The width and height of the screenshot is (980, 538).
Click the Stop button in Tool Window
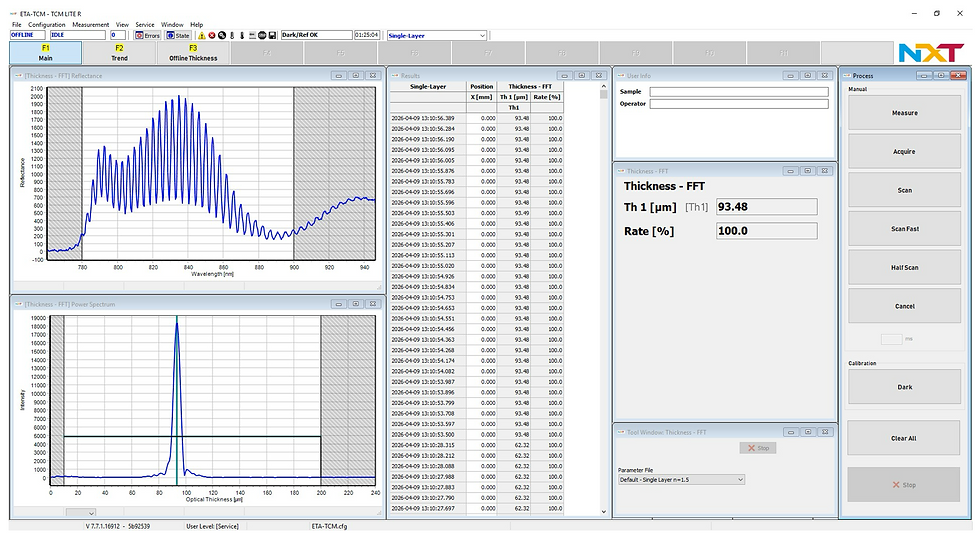[758, 448]
